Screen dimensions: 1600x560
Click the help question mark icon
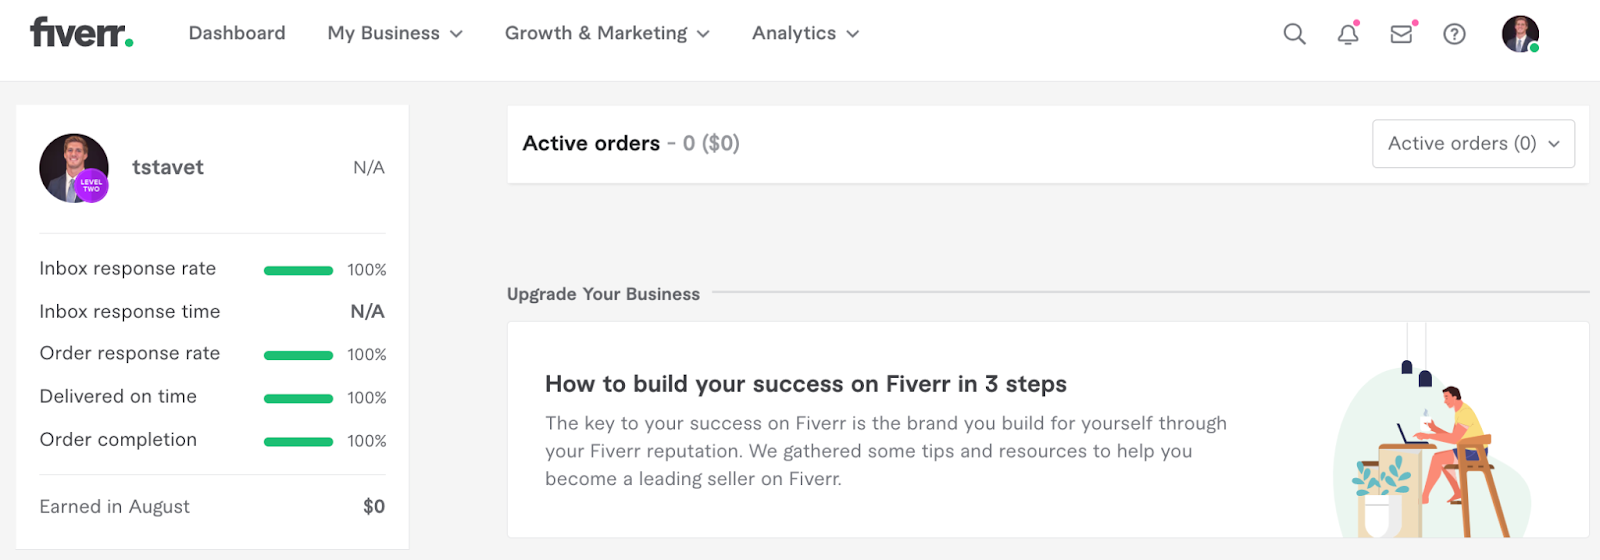coord(1454,34)
